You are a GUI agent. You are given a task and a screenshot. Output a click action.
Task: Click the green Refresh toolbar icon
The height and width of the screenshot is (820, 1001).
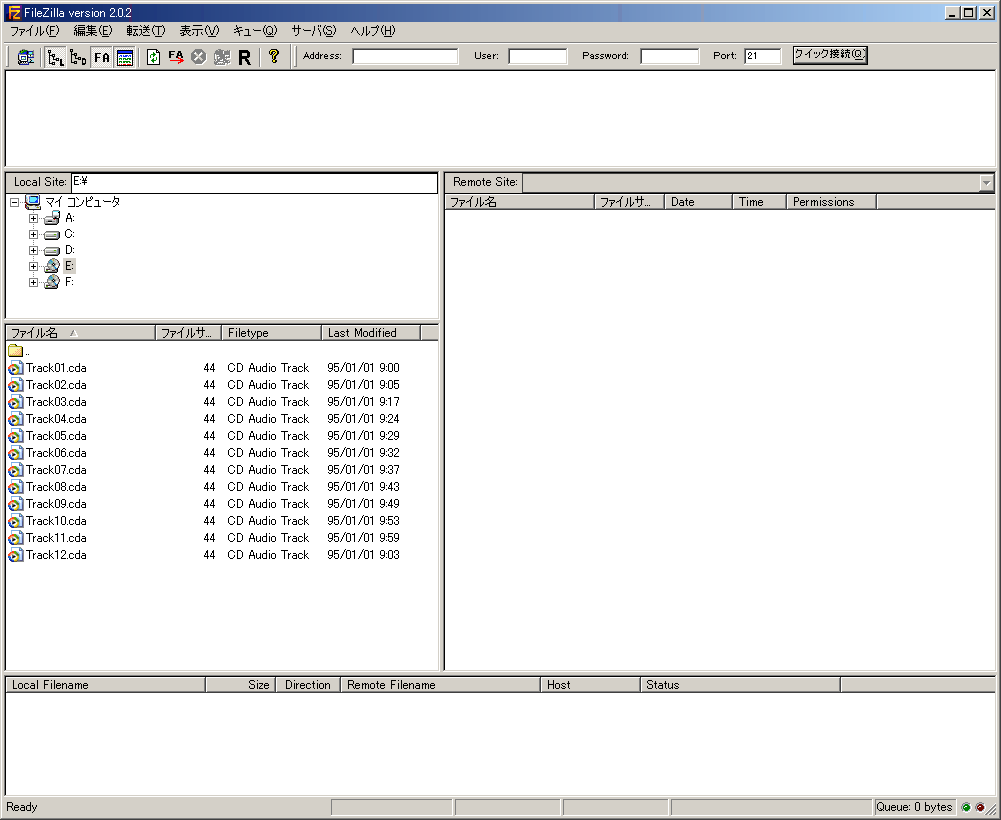(153, 57)
